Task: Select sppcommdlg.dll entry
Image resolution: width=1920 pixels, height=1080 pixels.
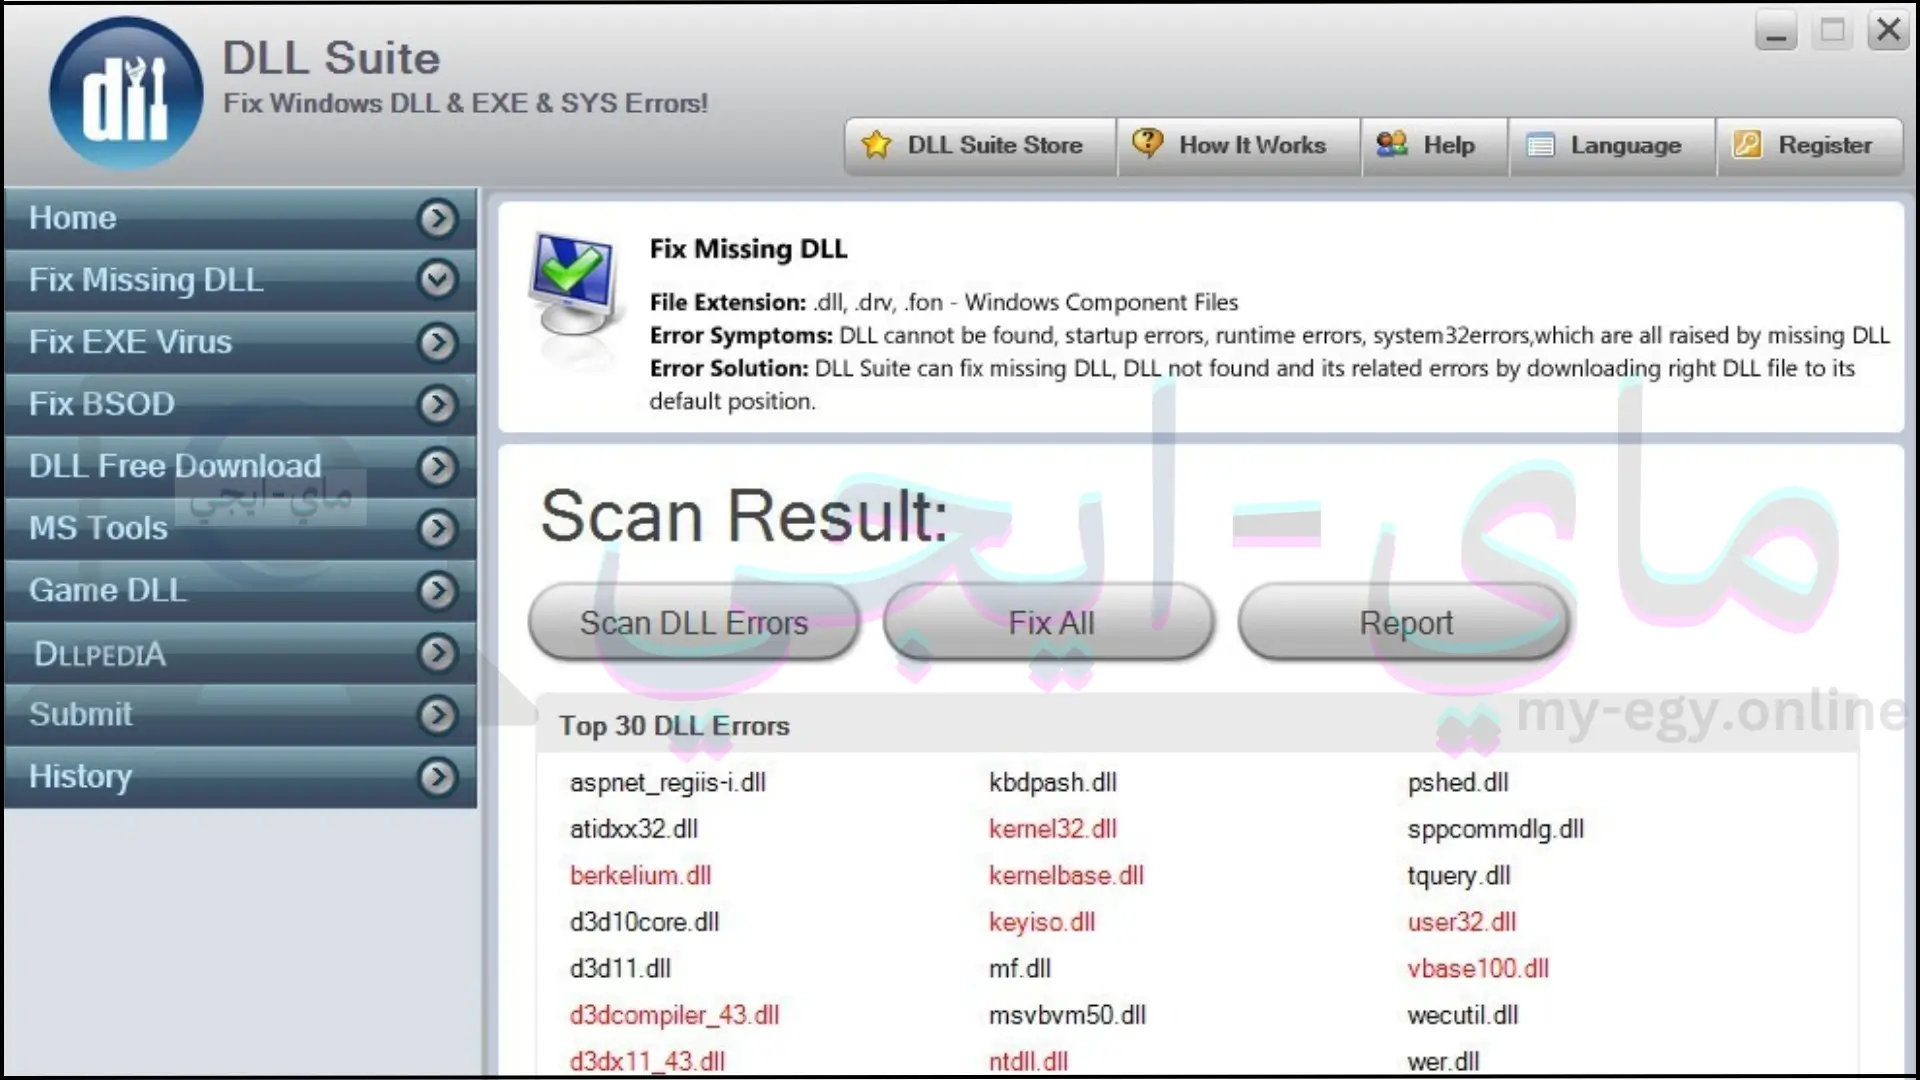Action: pyautogui.click(x=1496, y=829)
